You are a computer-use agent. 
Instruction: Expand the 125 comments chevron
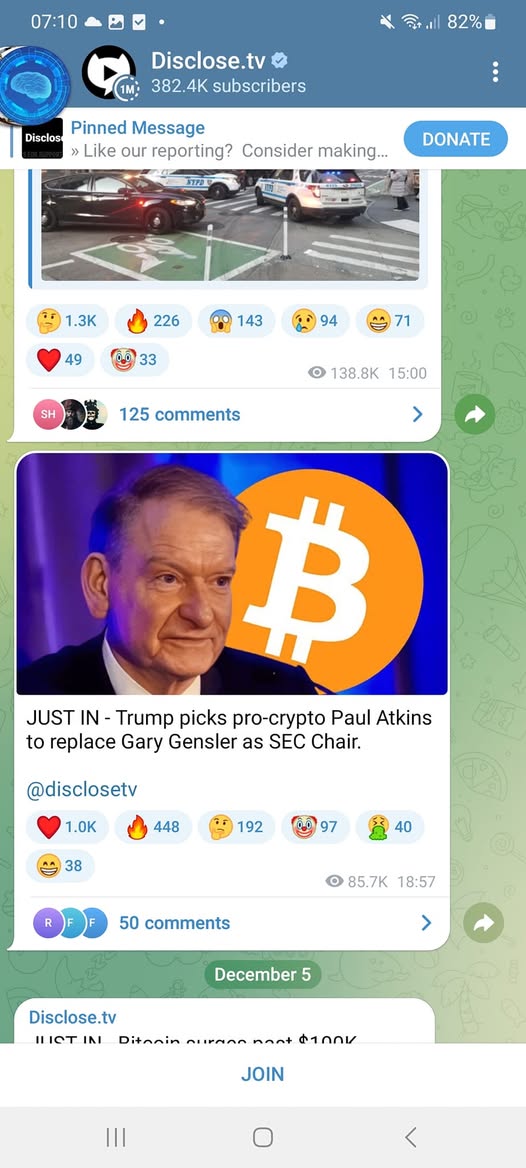[417, 414]
